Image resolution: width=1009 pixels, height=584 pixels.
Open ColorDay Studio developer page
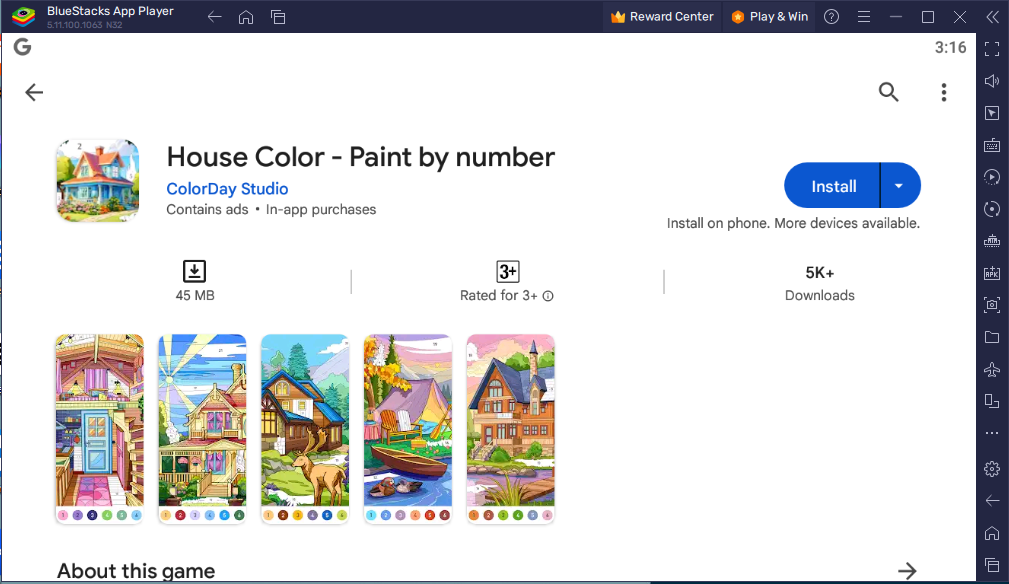[227, 188]
